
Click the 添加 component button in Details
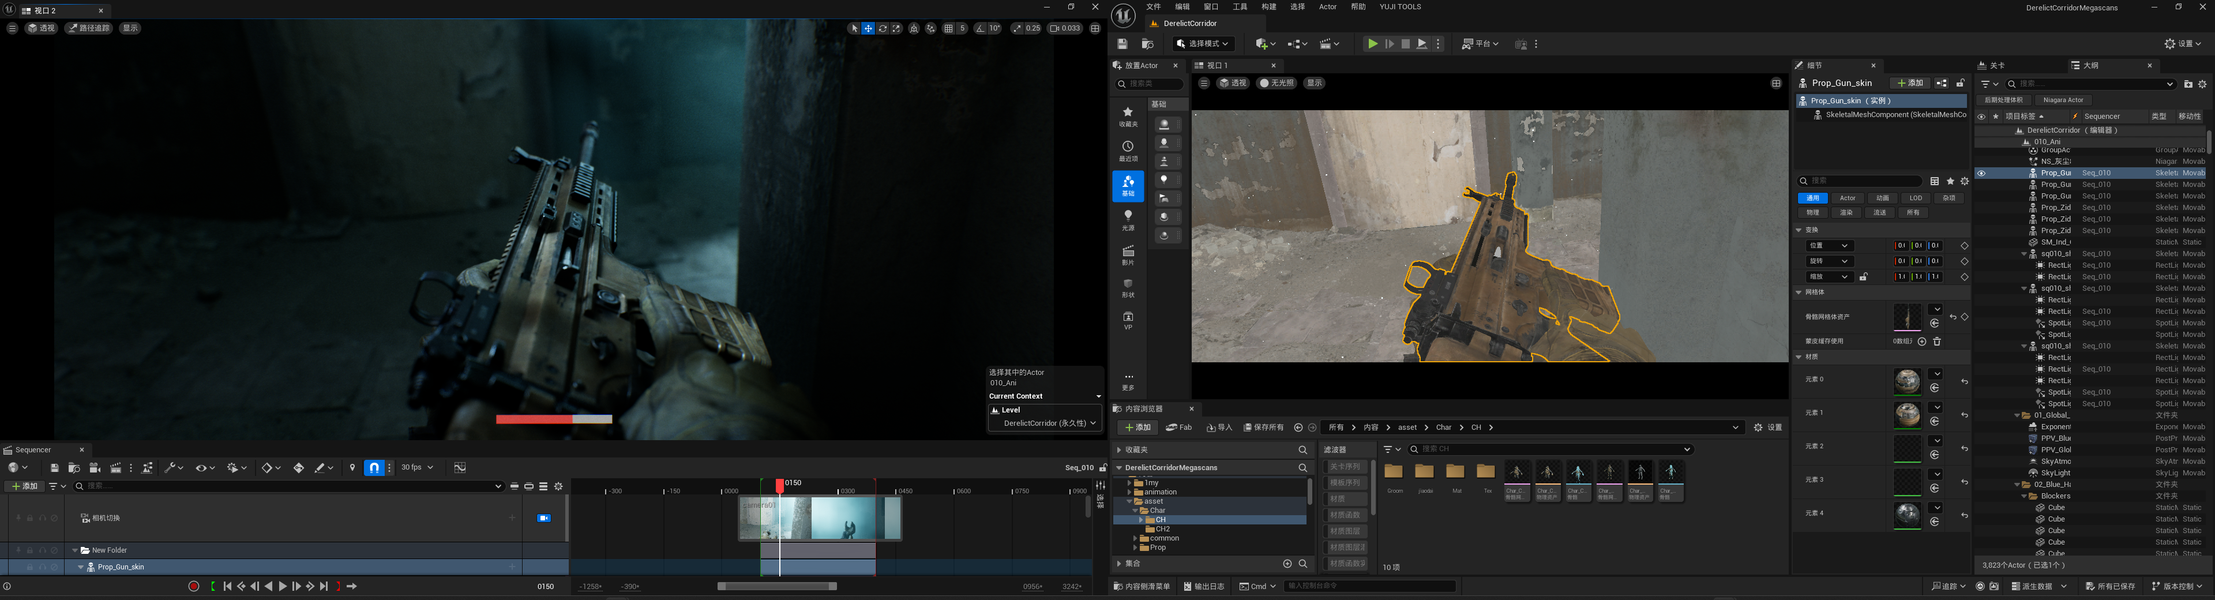point(1908,83)
